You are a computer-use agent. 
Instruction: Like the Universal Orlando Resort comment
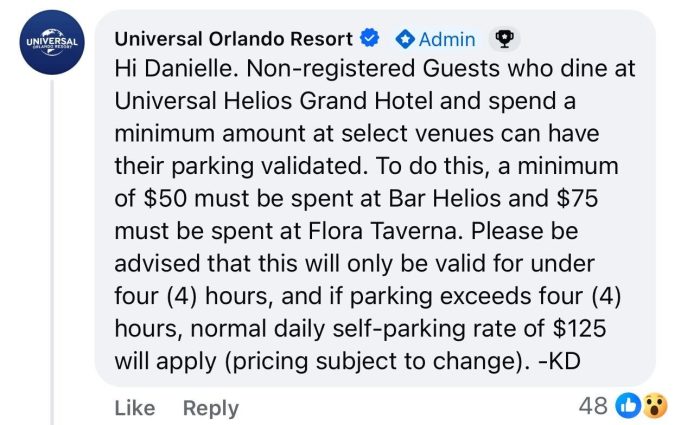click(x=135, y=407)
